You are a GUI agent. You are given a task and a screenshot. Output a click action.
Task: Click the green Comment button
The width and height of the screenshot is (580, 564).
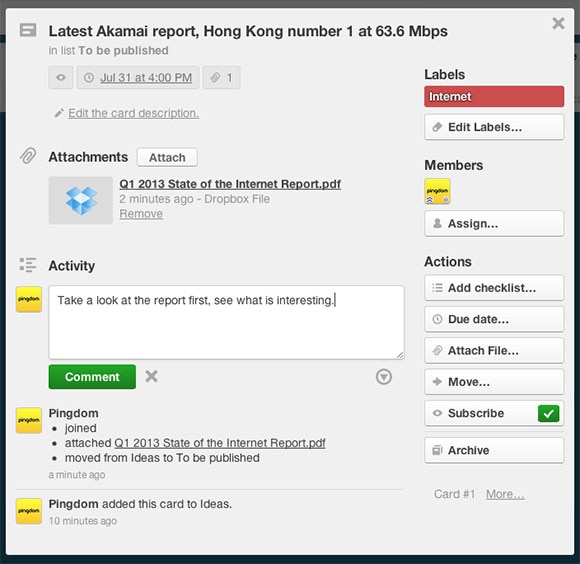click(x=92, y=377)
